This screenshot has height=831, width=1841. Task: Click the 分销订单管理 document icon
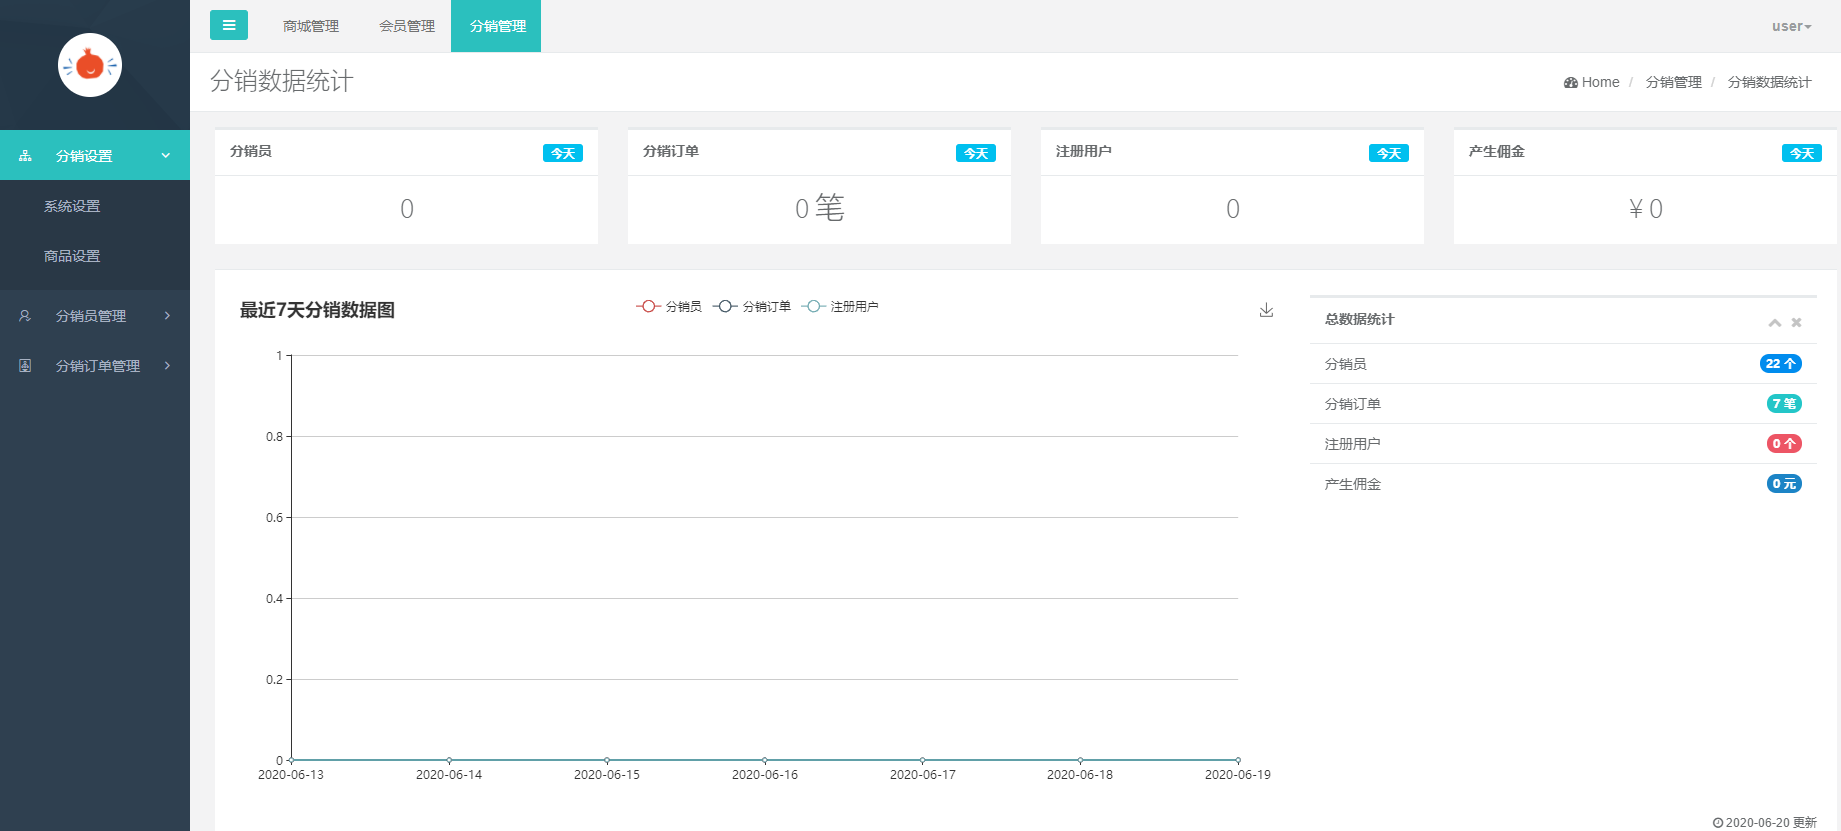coord(25,366)
